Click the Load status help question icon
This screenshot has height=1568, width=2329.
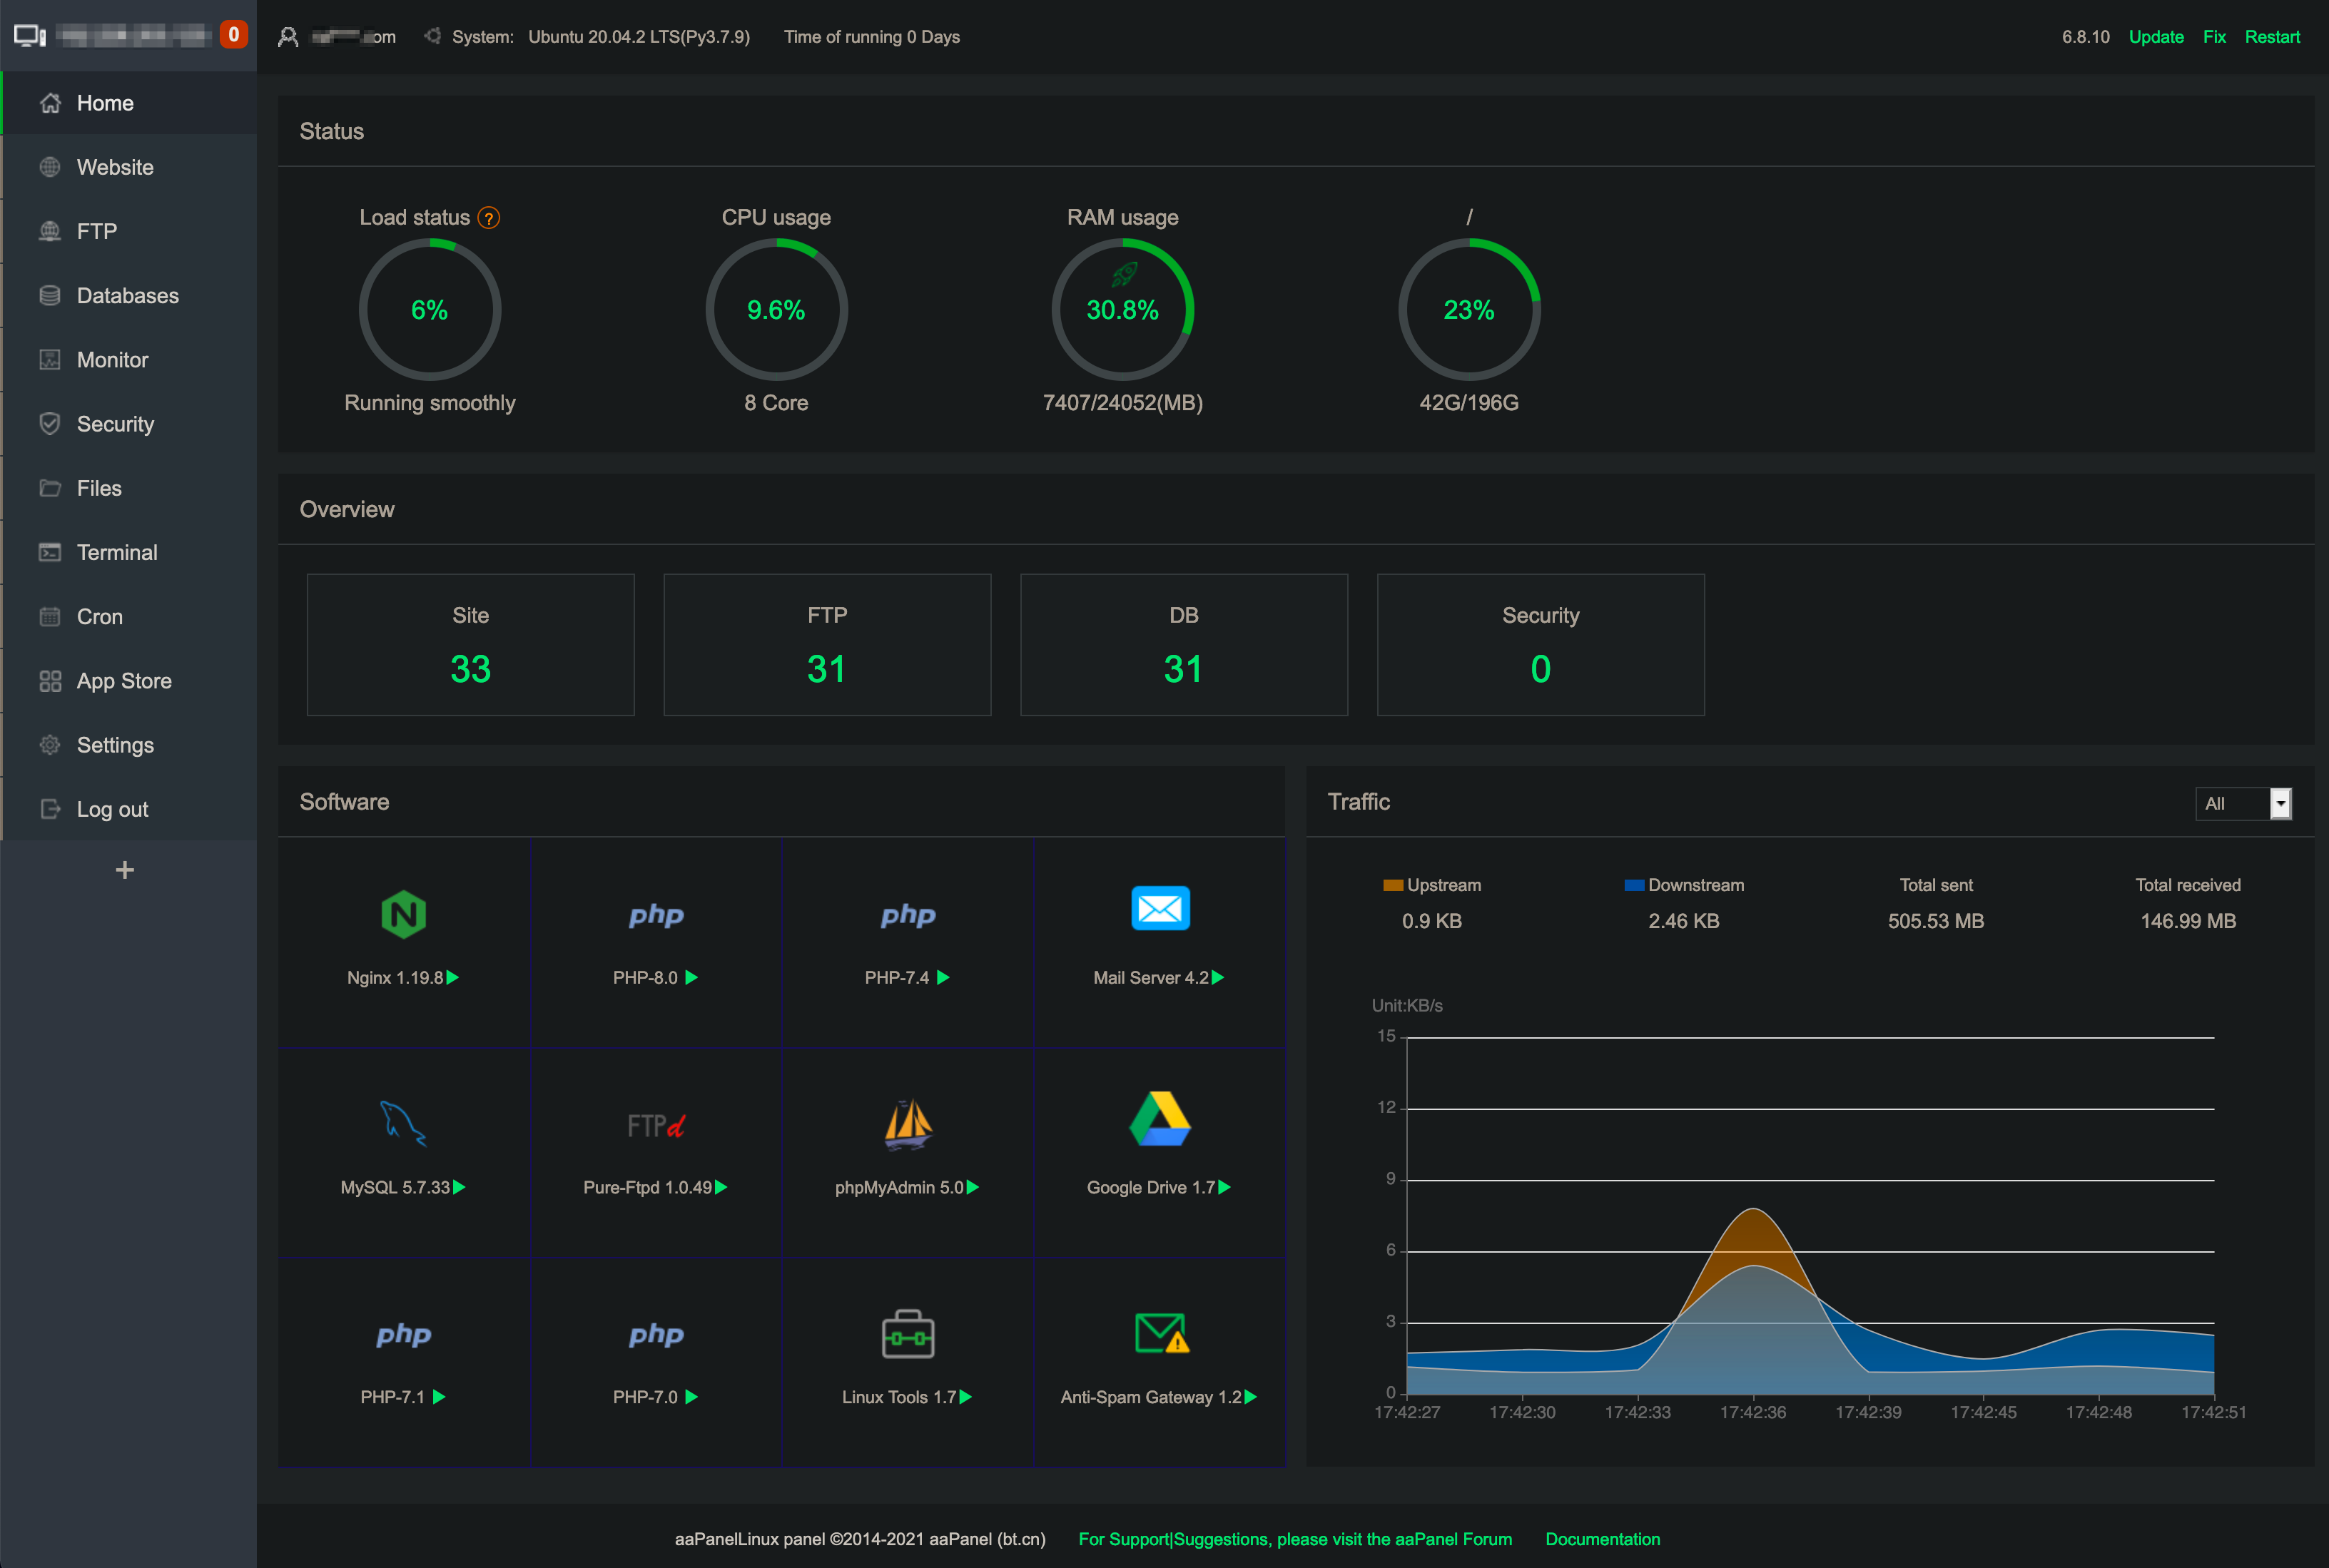(x=489, y=218)
